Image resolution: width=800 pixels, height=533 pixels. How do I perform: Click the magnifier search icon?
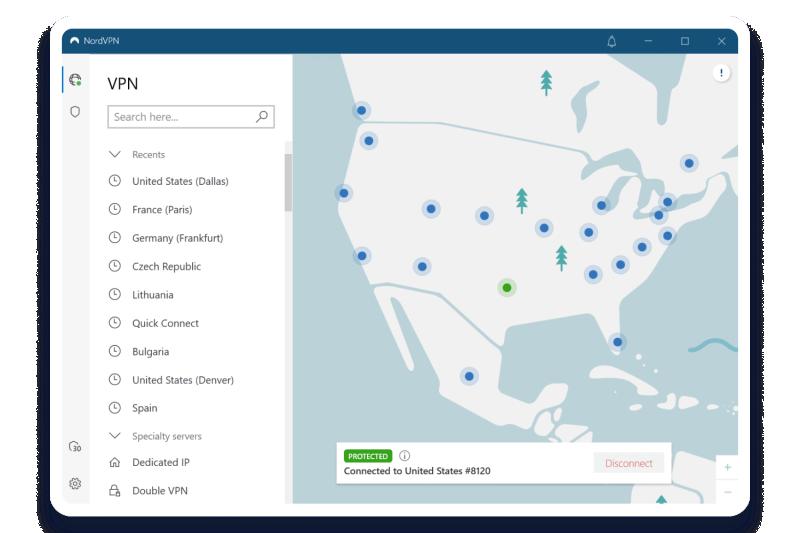[262, 117]
